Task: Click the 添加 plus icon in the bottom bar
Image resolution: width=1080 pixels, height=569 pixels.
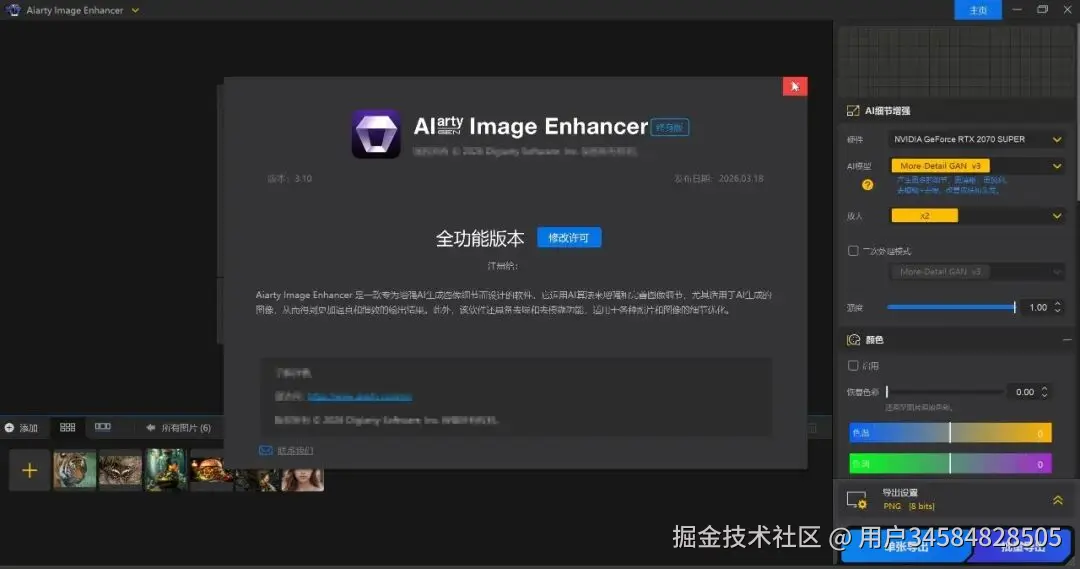Action: tap(10, 428)
